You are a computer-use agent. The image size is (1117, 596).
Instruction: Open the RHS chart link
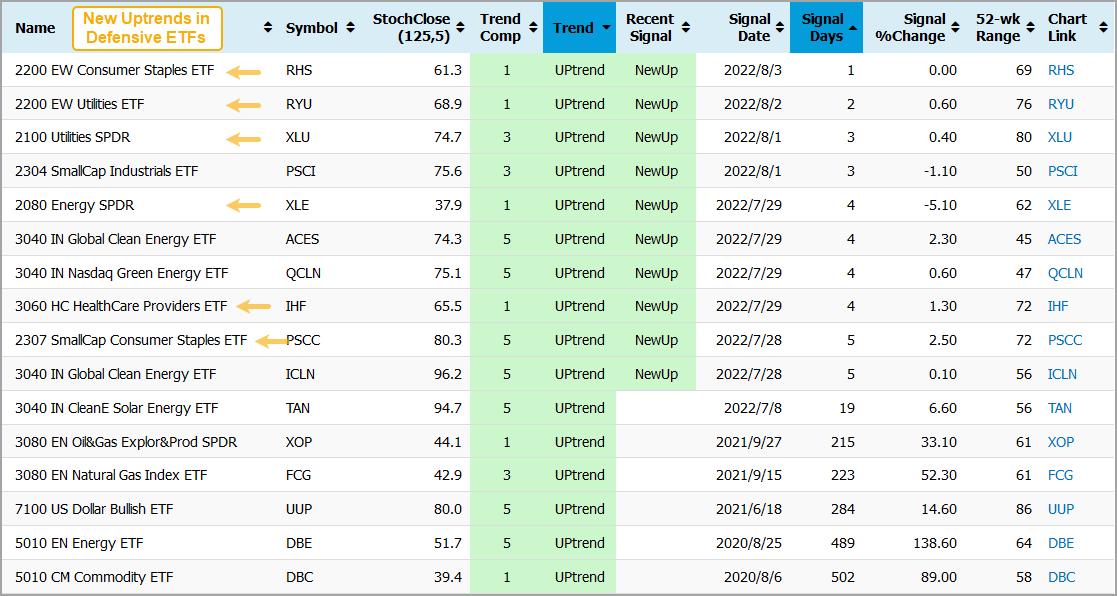pyautogui.click(x=1059, y=70)
